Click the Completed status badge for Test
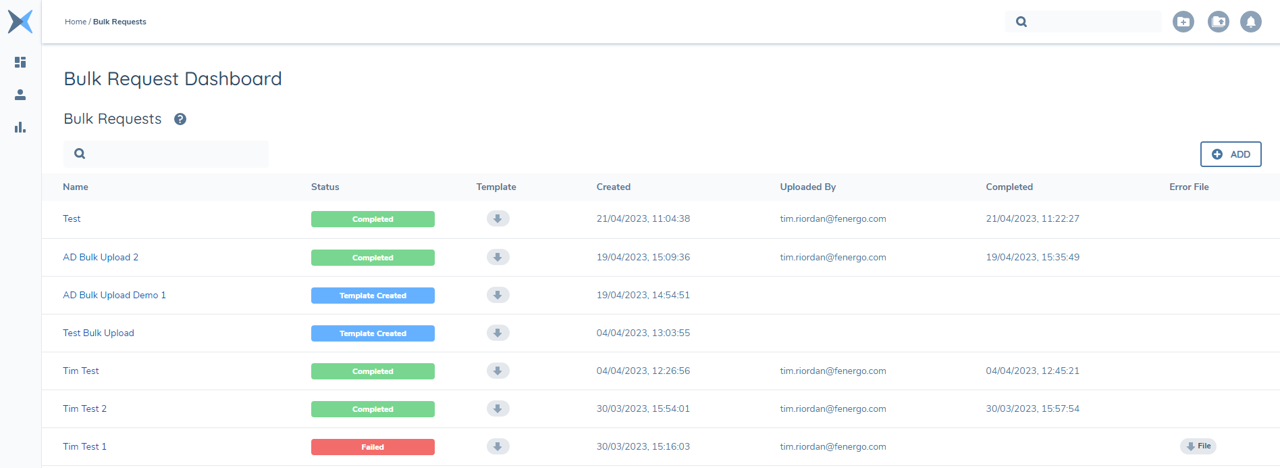Image resolution: width=1280 pixels, height=468 pixels. (x=373, y=219)
